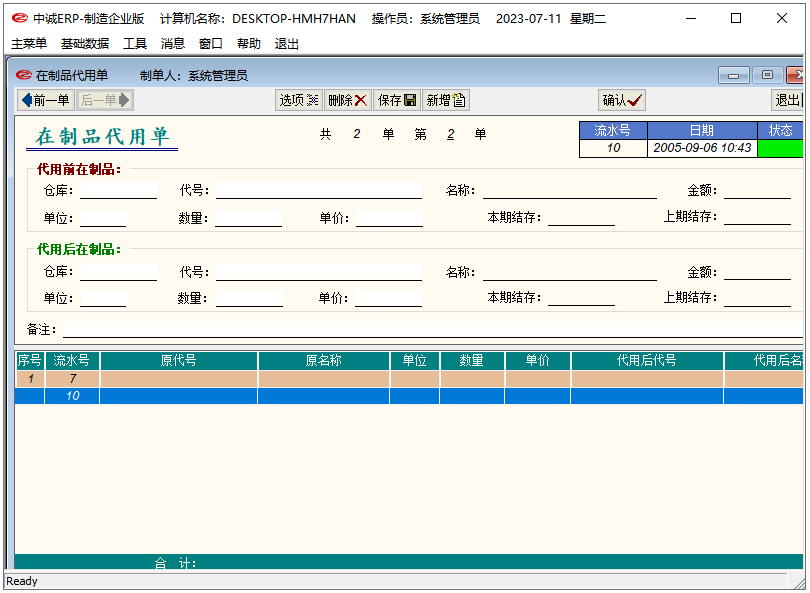Click the 流水号 value 10 in header box
Screen dimensions: 810x593
(x=613, y=148)
